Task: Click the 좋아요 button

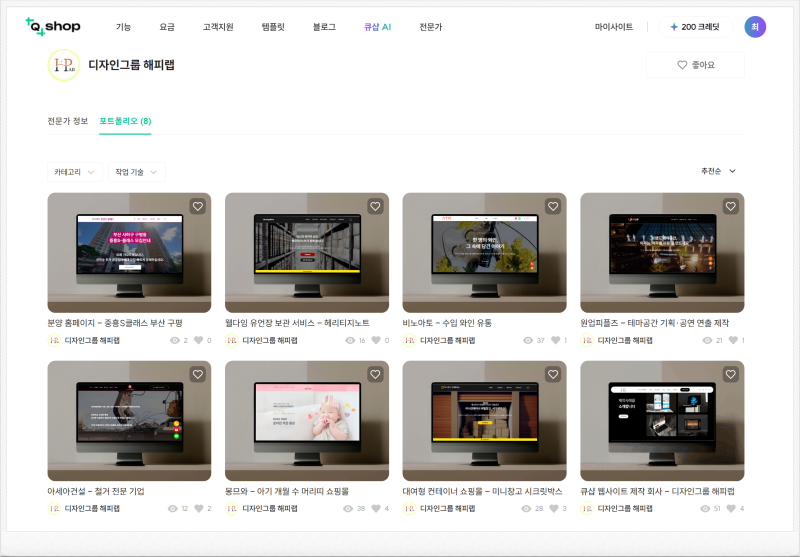Action: (695, 65)
